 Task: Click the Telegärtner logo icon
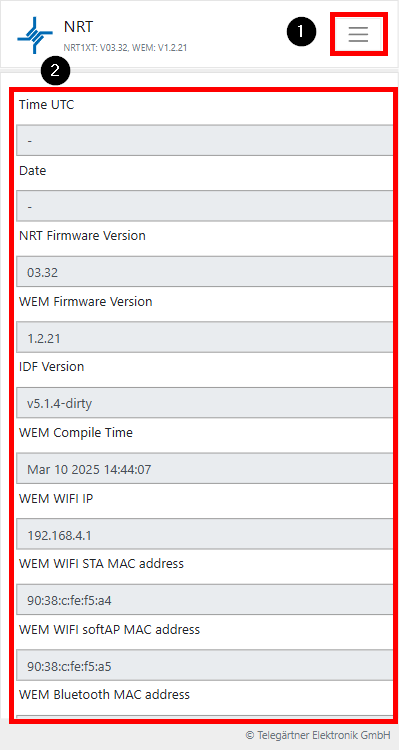pos(35,35)
